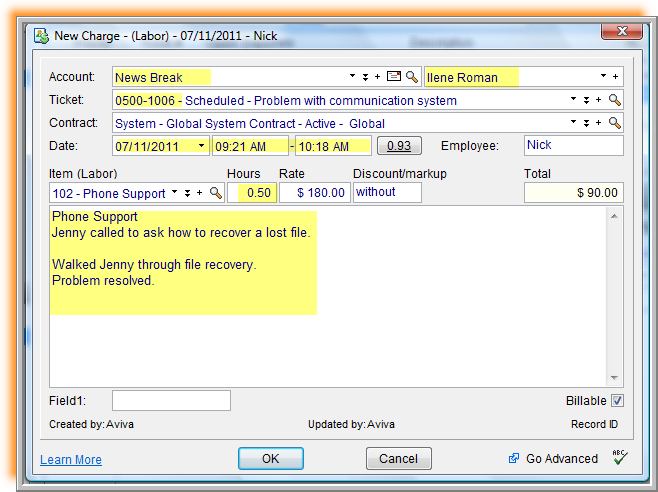The height and width of the screenshot is (492, 658).
Task: Click the Contract row search magnifier
Action: click(615, 123)
